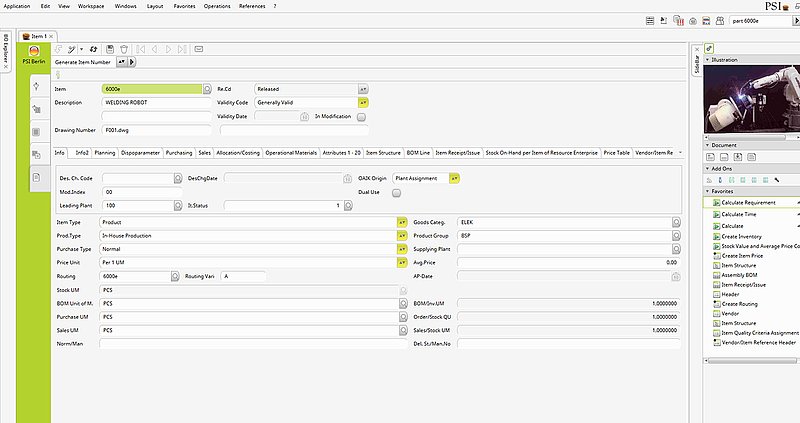Image resolution: width=800 pixels, height=423 pixels.
Task: Open calendar icon next to Validity Date
Action: click(305, 116)
